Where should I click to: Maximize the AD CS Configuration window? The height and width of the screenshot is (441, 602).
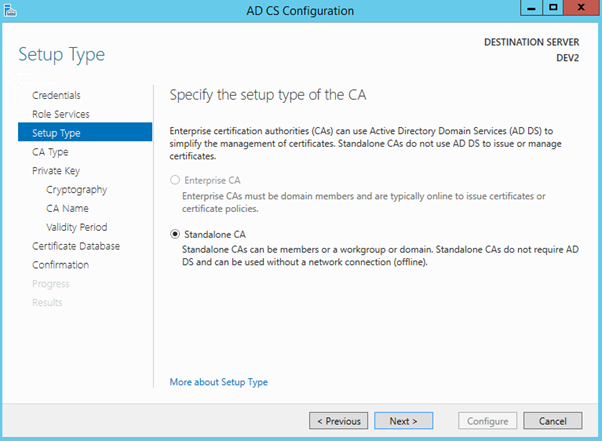[x=554, y=8]
